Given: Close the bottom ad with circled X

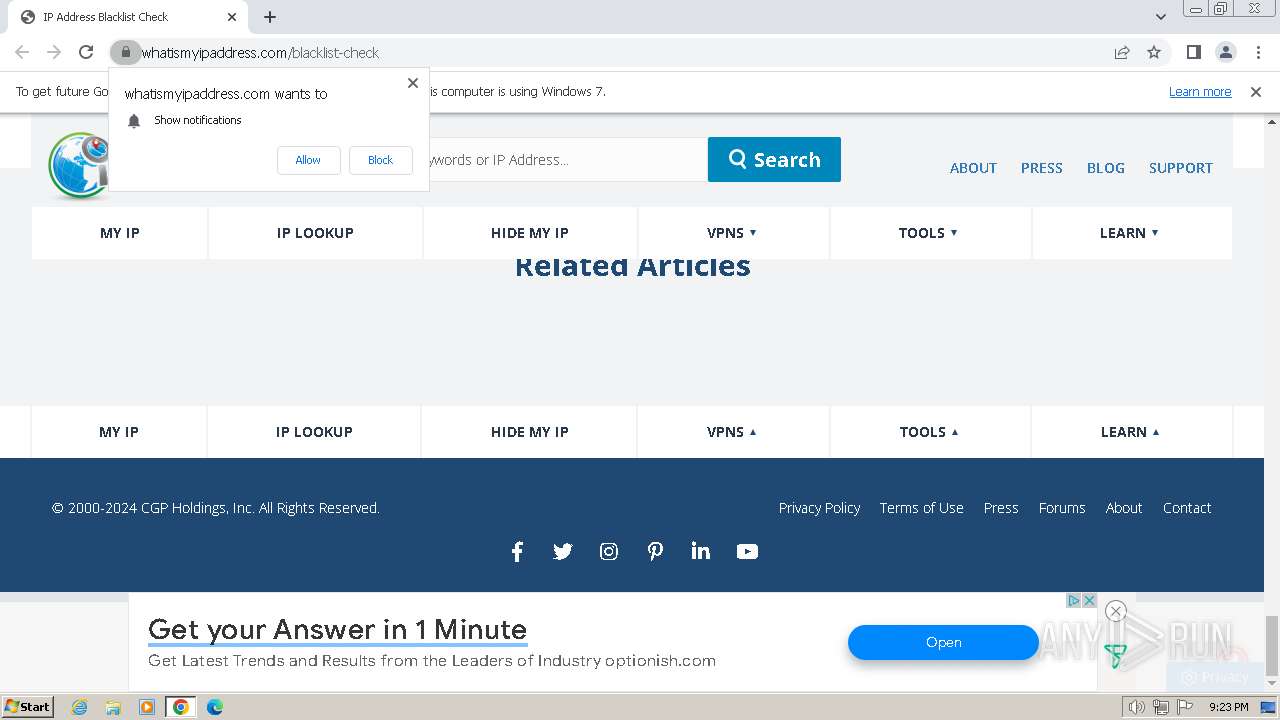Looking at the screenshot, I should pos(1116,611).
